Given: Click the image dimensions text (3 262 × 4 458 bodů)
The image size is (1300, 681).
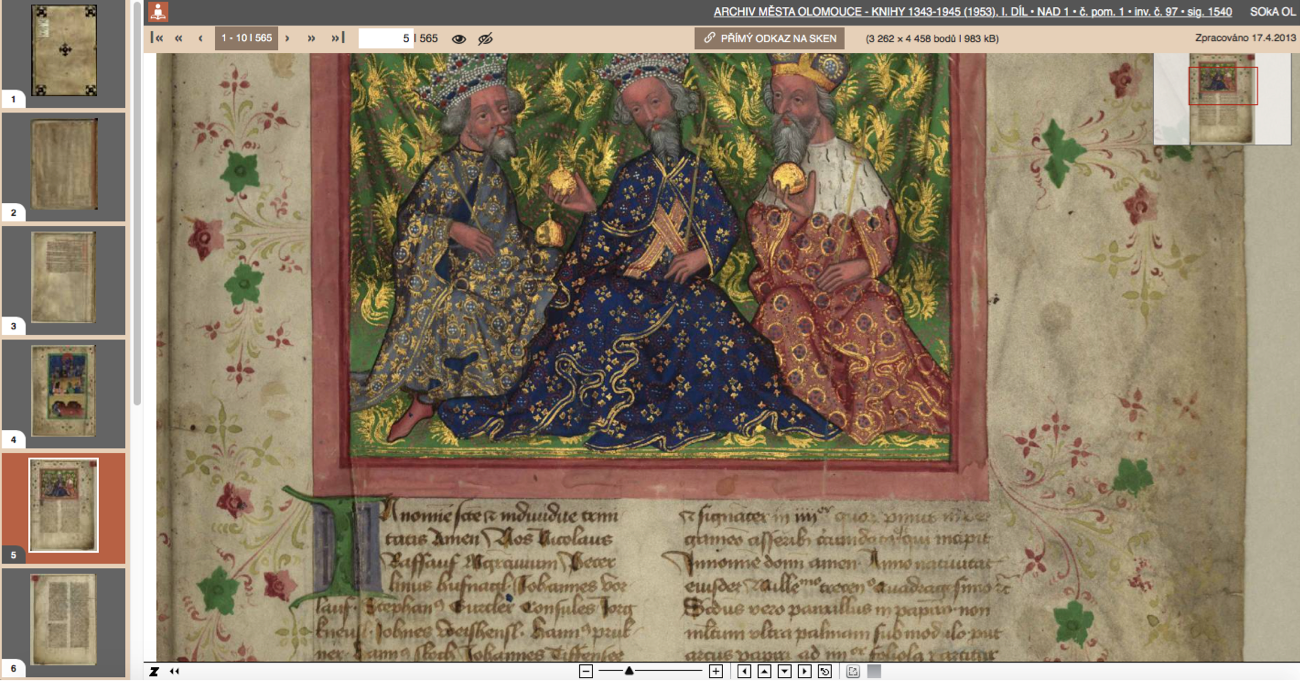Looking at the screenshot, I should point(932,39).
